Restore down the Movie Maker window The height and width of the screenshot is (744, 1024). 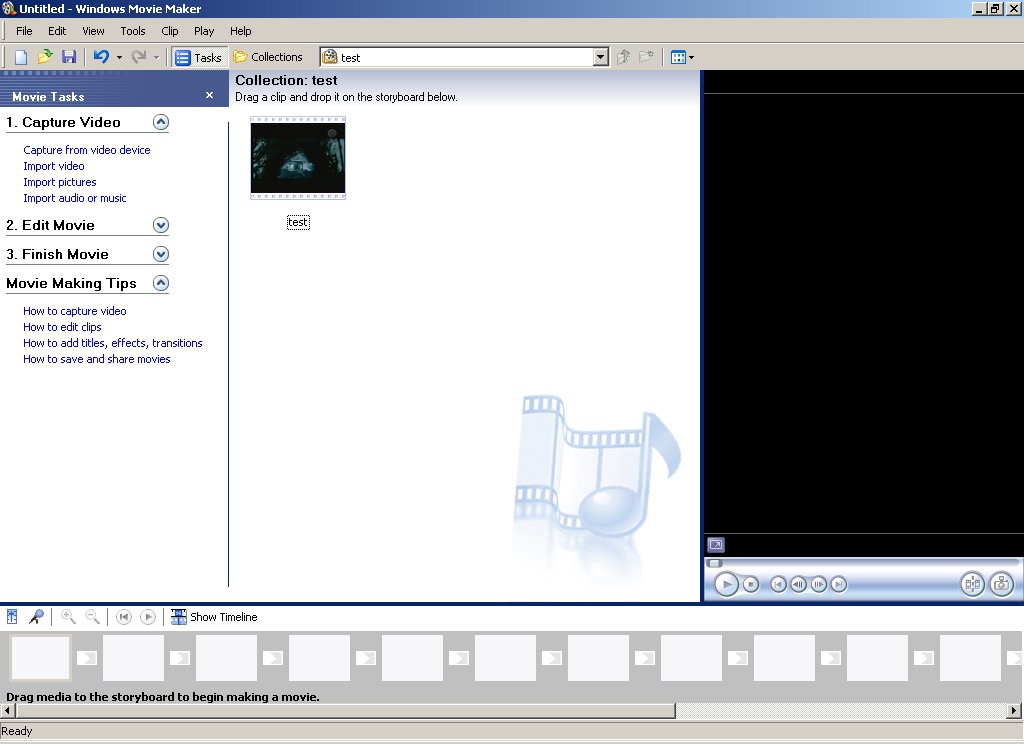[995, 8]
